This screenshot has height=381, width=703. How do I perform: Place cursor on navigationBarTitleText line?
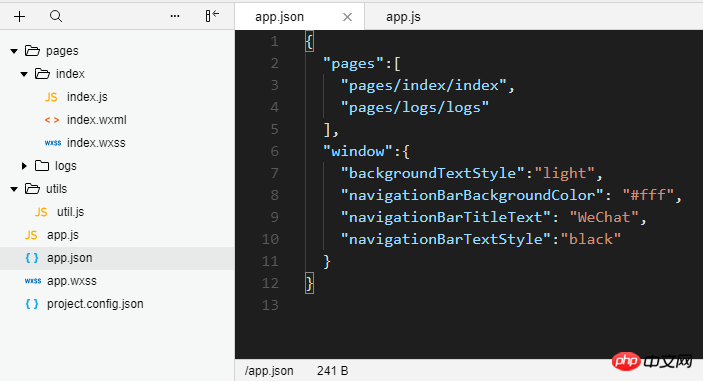[493, 217]
